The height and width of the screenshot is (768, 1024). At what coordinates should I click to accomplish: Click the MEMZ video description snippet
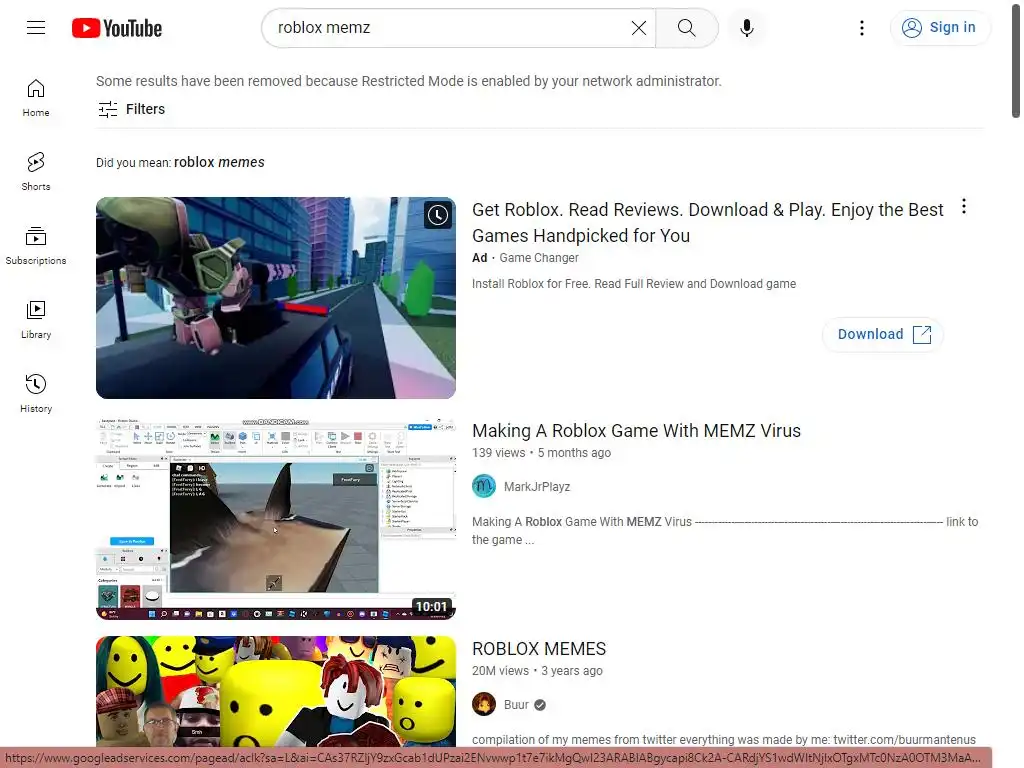tap(725, 531)
